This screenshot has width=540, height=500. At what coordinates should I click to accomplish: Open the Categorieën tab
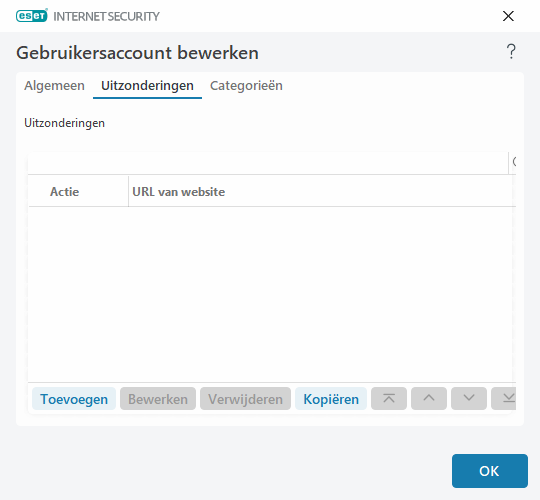click(246, 86)
